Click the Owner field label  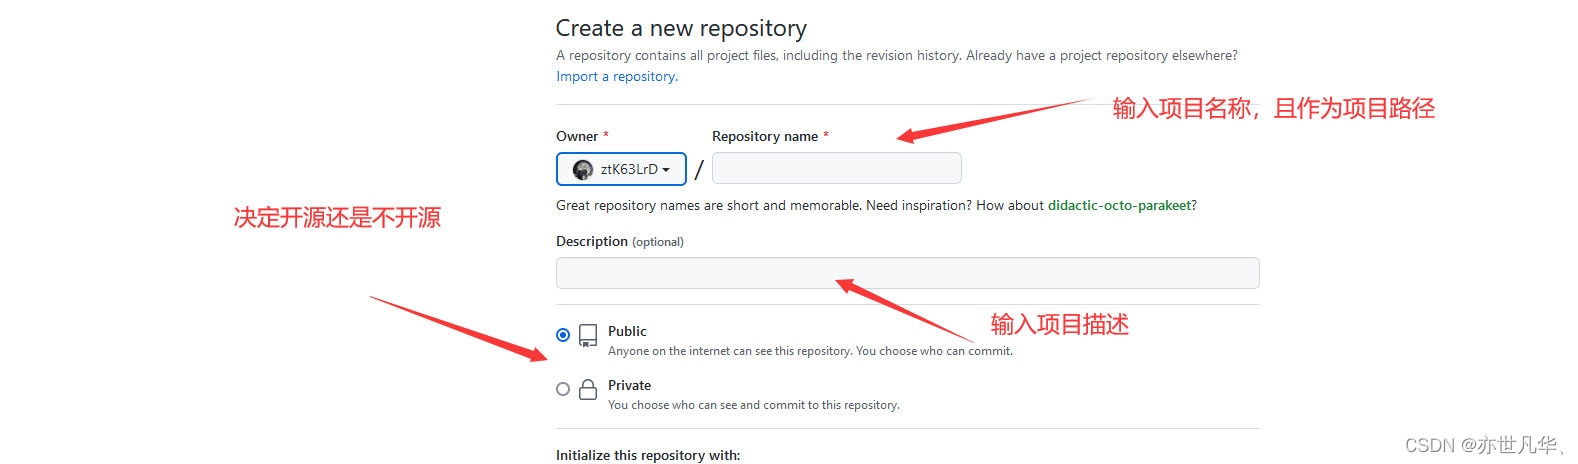tap(577, 136)
